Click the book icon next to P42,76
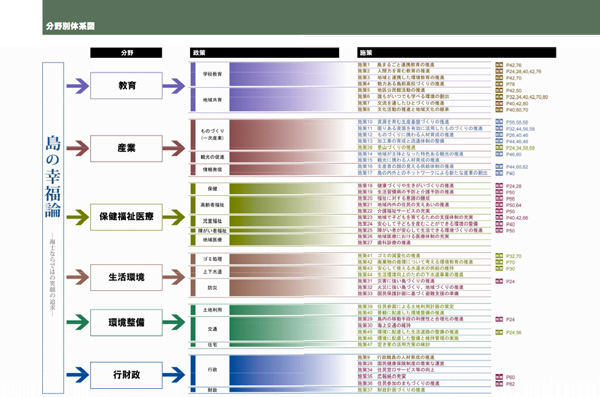Image resolution: width=600 pixels, height=397 pixels. tap(499, 65)
